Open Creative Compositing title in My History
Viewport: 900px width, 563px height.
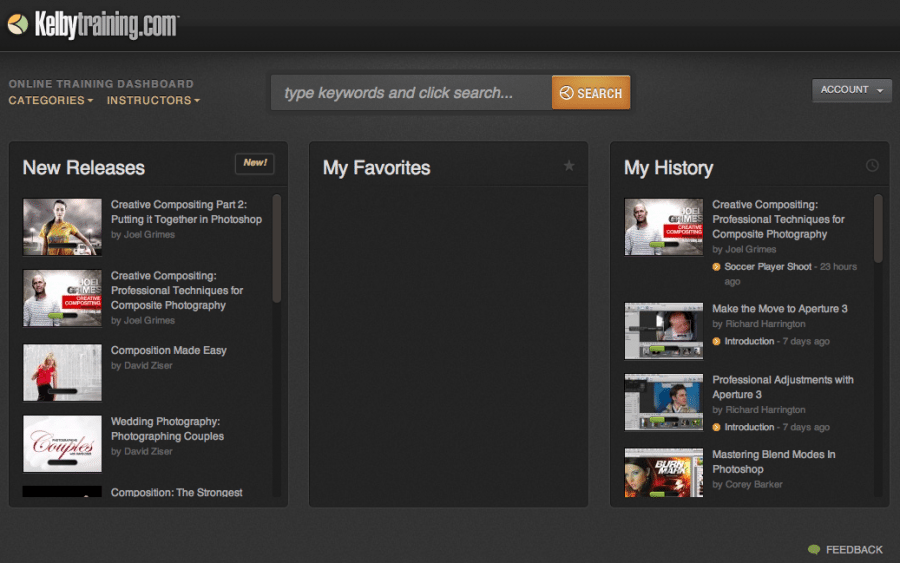[778, 219]
